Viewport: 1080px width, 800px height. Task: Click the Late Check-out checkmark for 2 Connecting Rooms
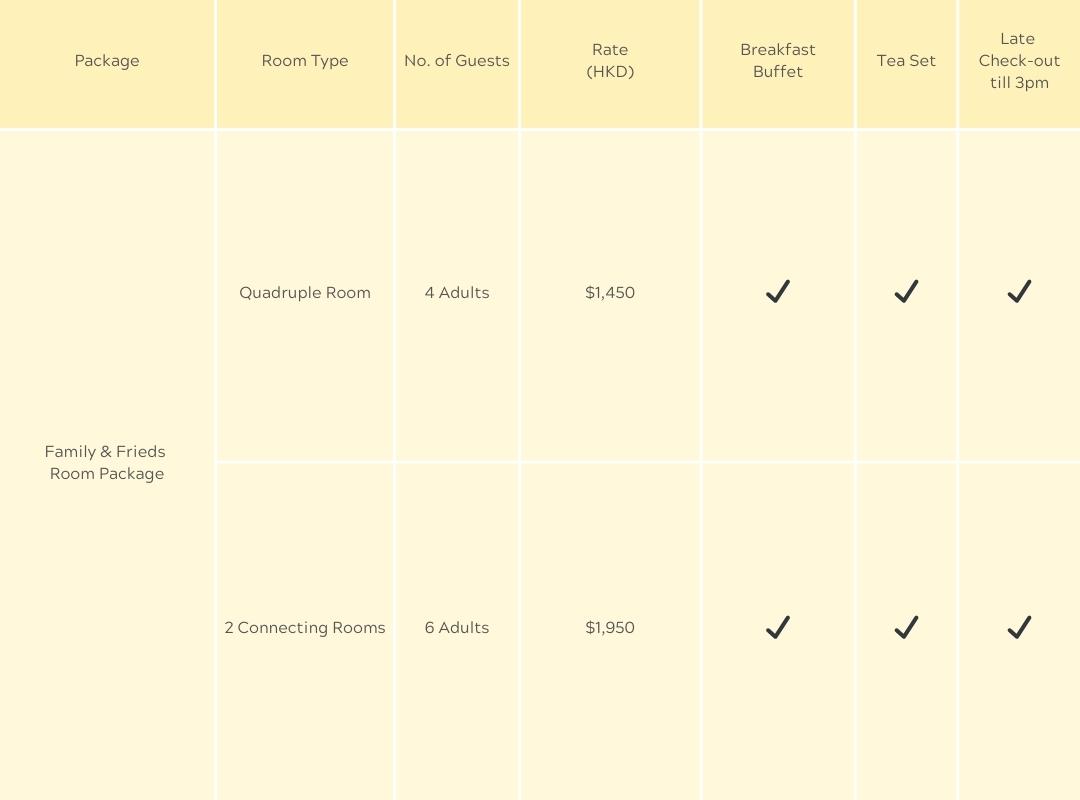click(1018, 627)
